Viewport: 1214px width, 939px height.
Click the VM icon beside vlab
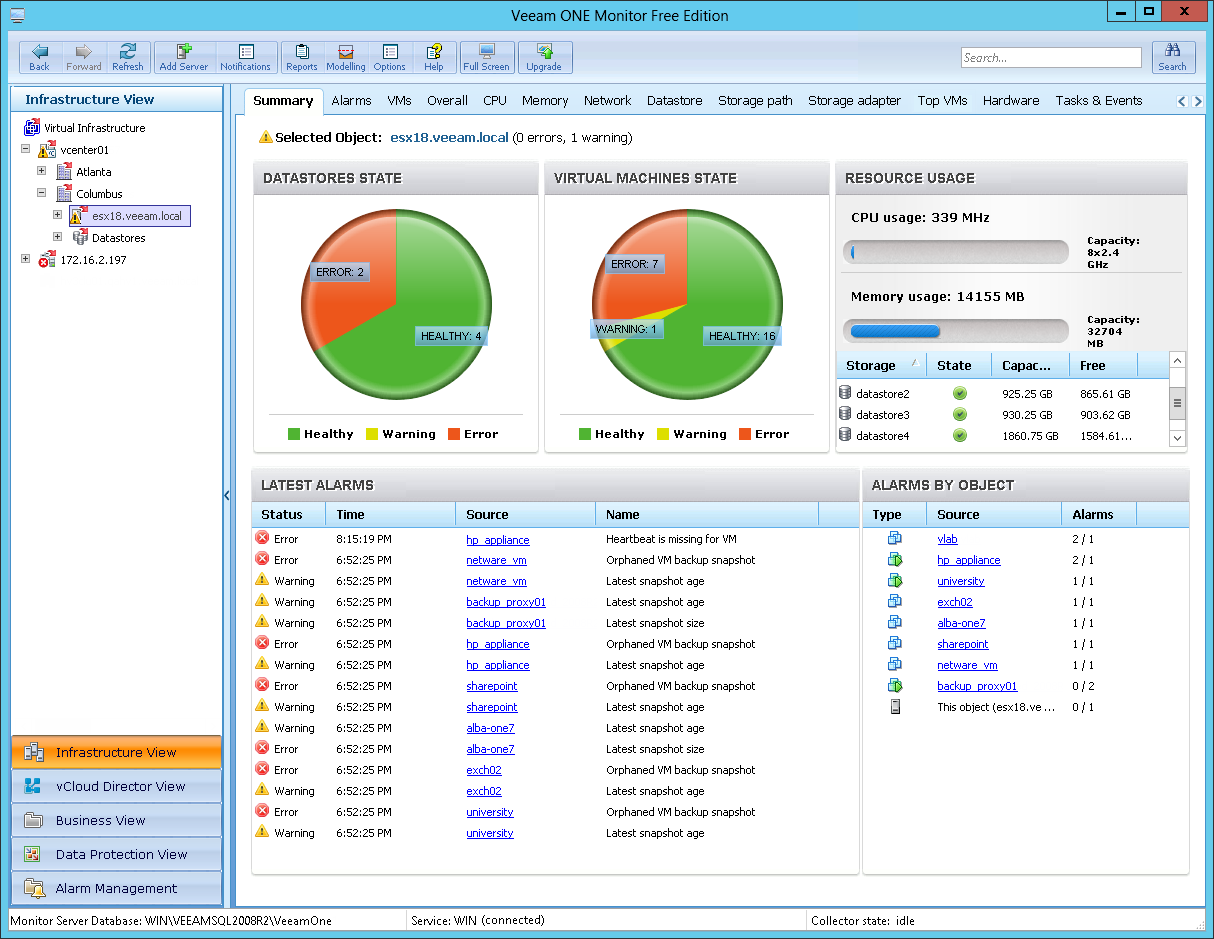pyautogui.click(x=895, y=538)
